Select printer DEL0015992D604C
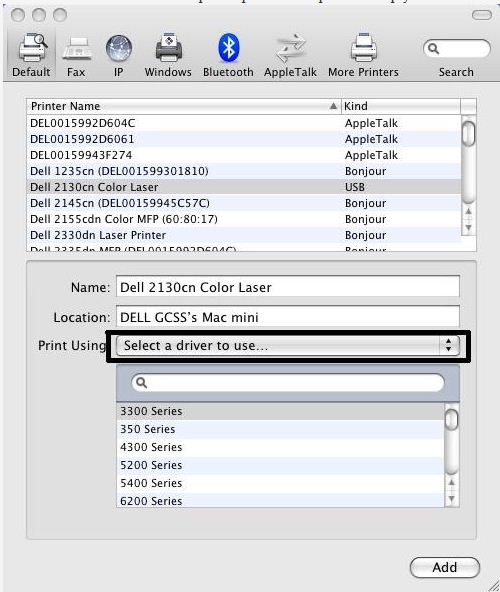The height and width of the screenshot is (592, 500). click(x=244, y=123)
